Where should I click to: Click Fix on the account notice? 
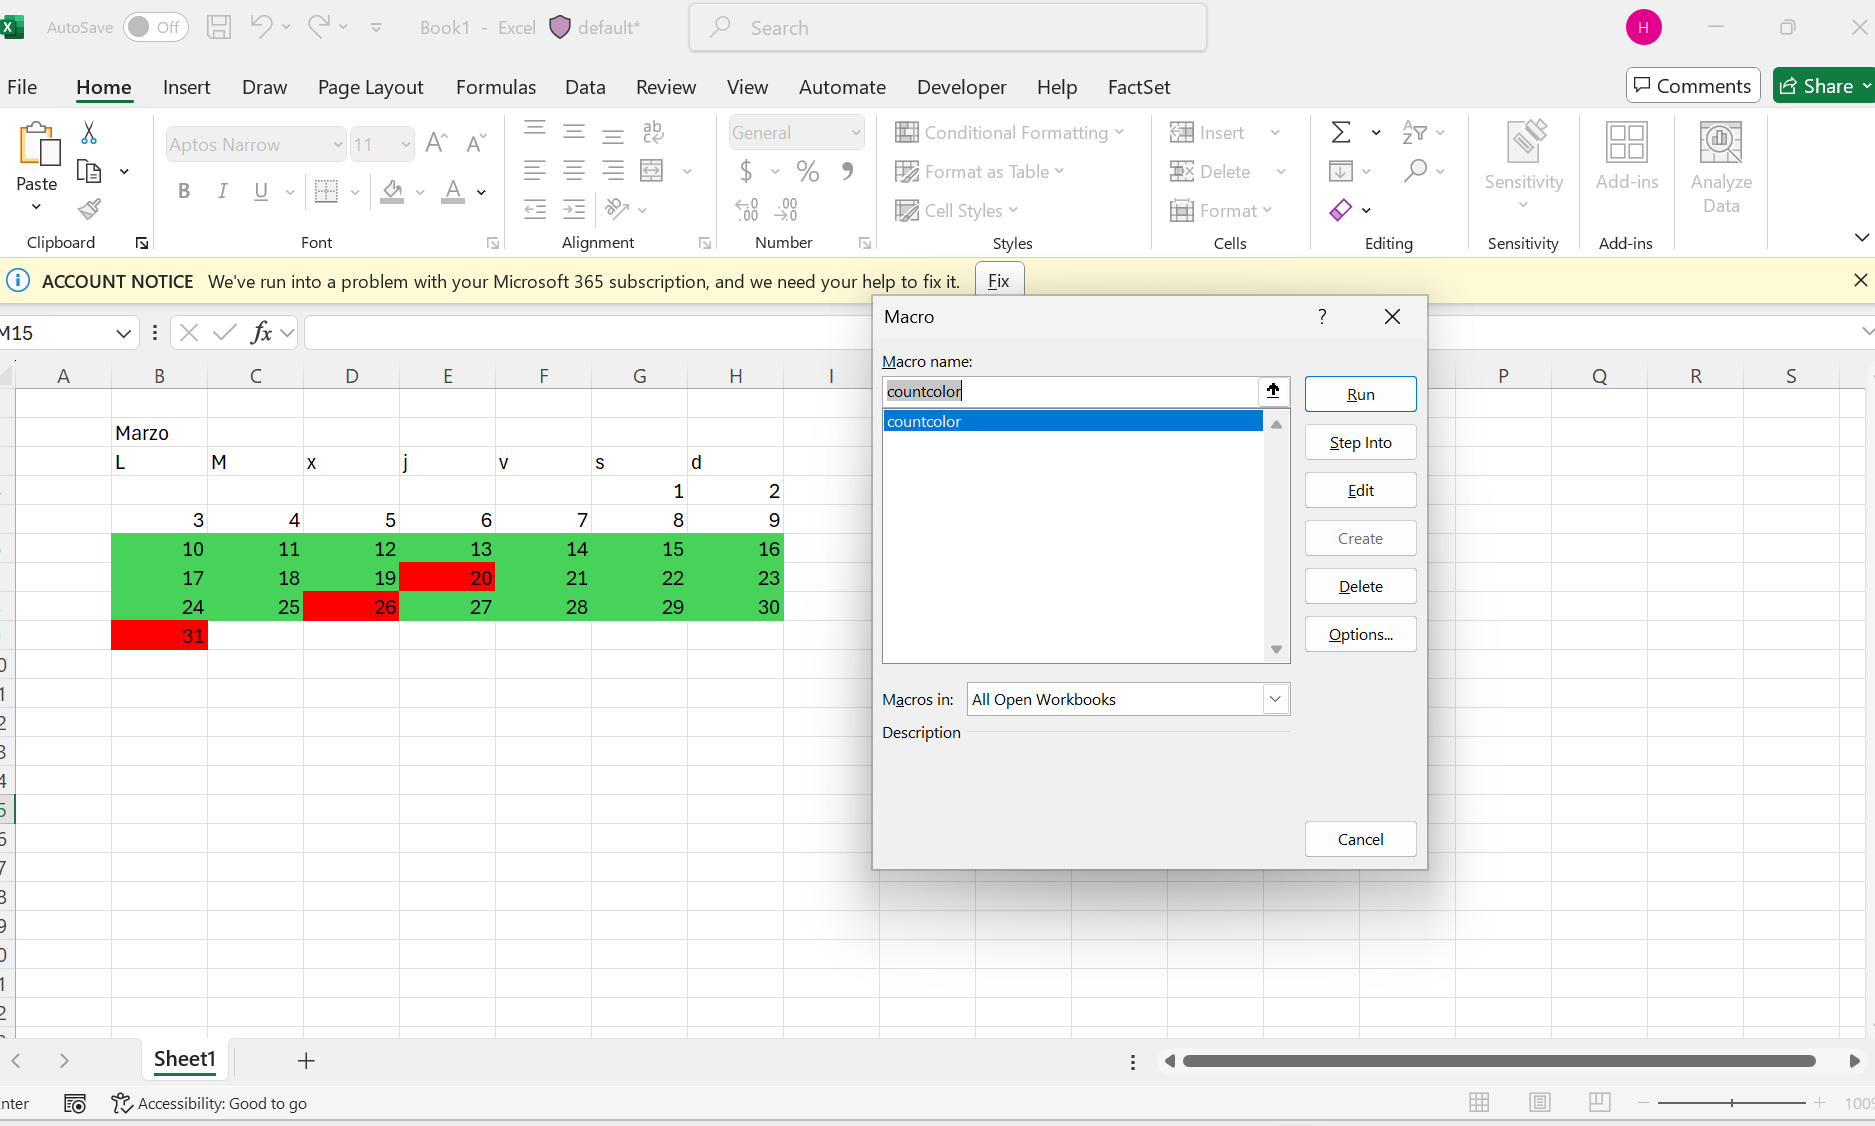pos(998,281)
